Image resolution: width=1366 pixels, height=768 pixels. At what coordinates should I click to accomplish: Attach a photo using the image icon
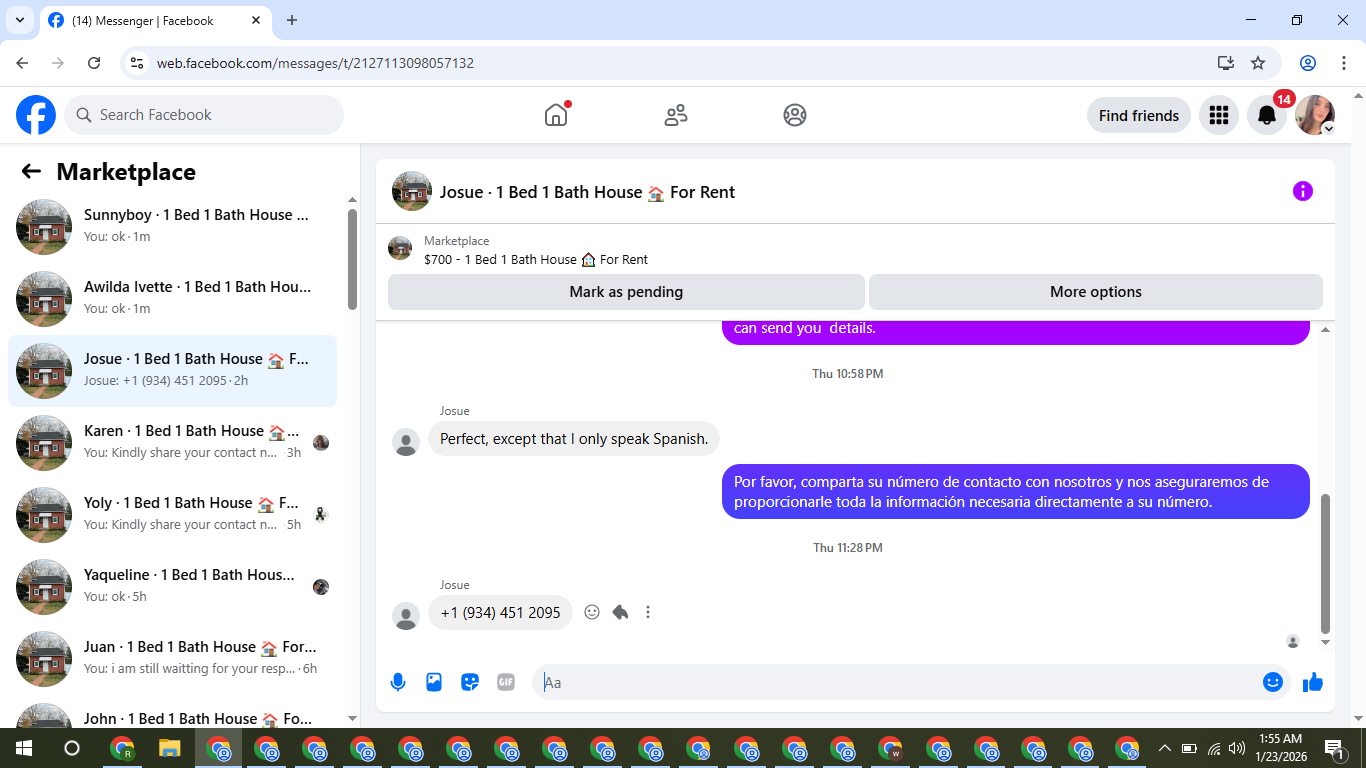click(434, 682)
